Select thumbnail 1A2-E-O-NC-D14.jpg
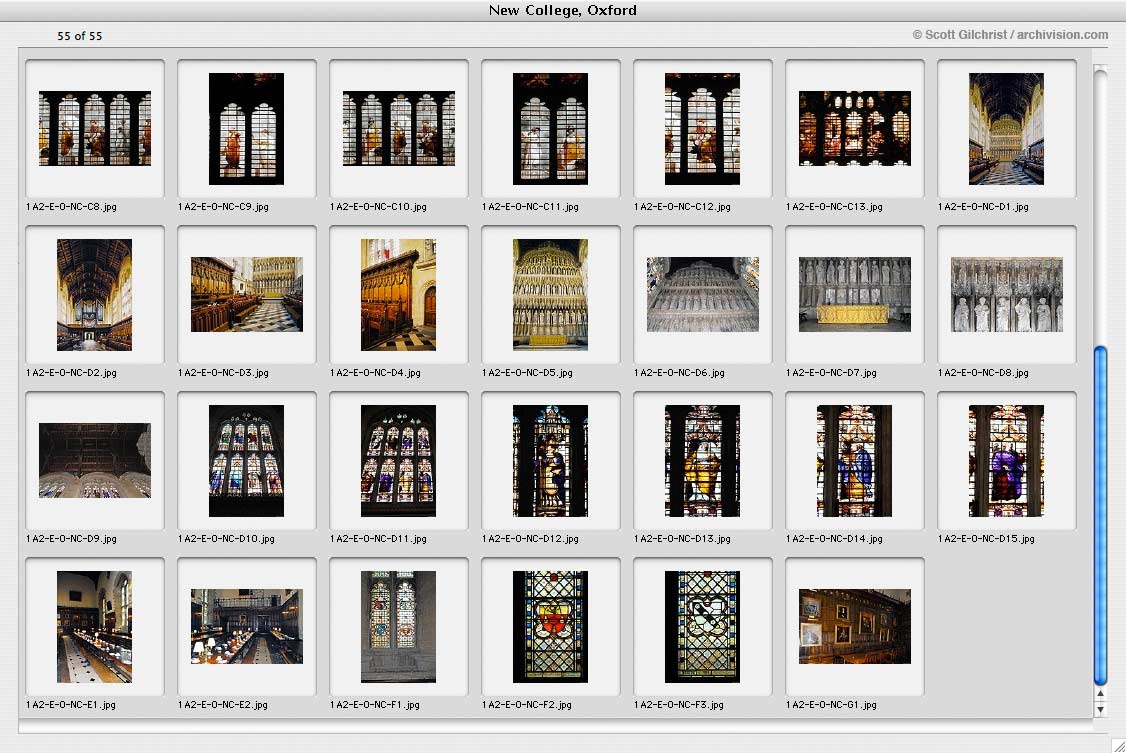Image resolution: width=1126 pixels, height=753 pixels. [855, 461]
